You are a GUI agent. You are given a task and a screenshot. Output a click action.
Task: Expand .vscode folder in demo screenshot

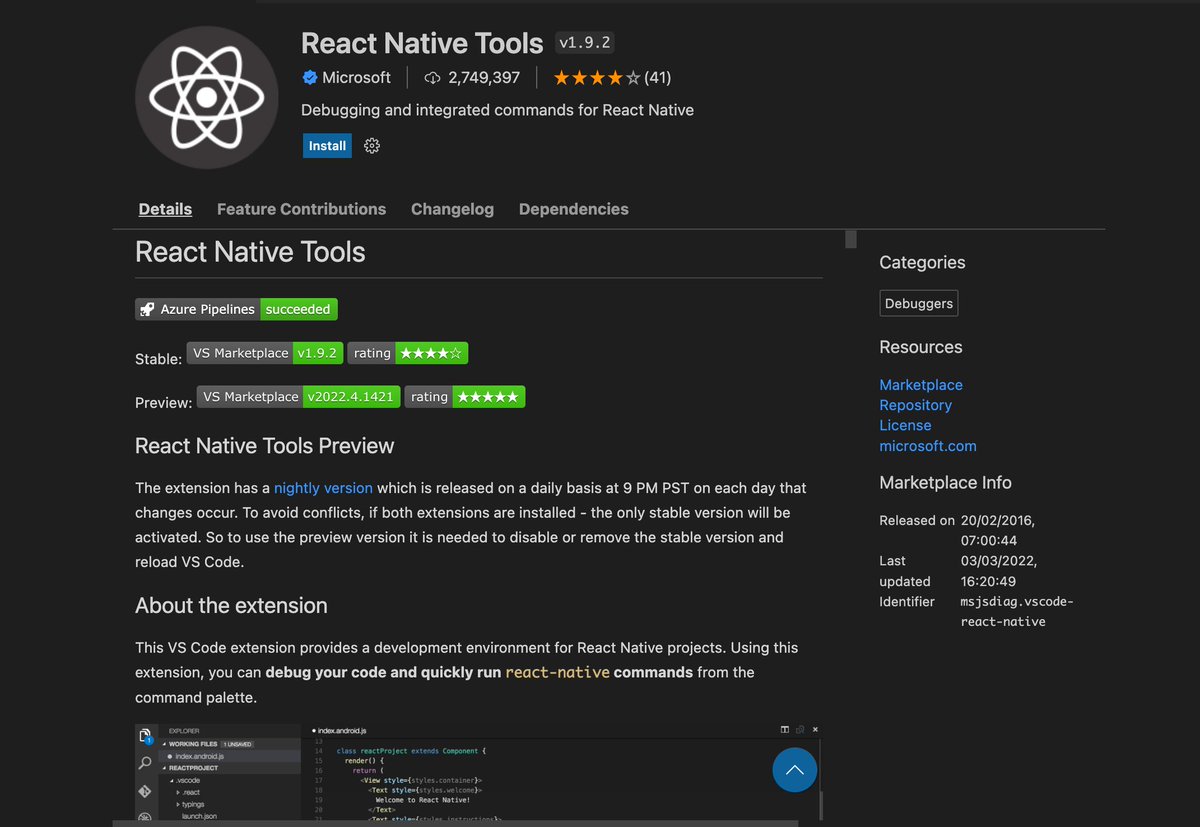(x=185, y=780)
